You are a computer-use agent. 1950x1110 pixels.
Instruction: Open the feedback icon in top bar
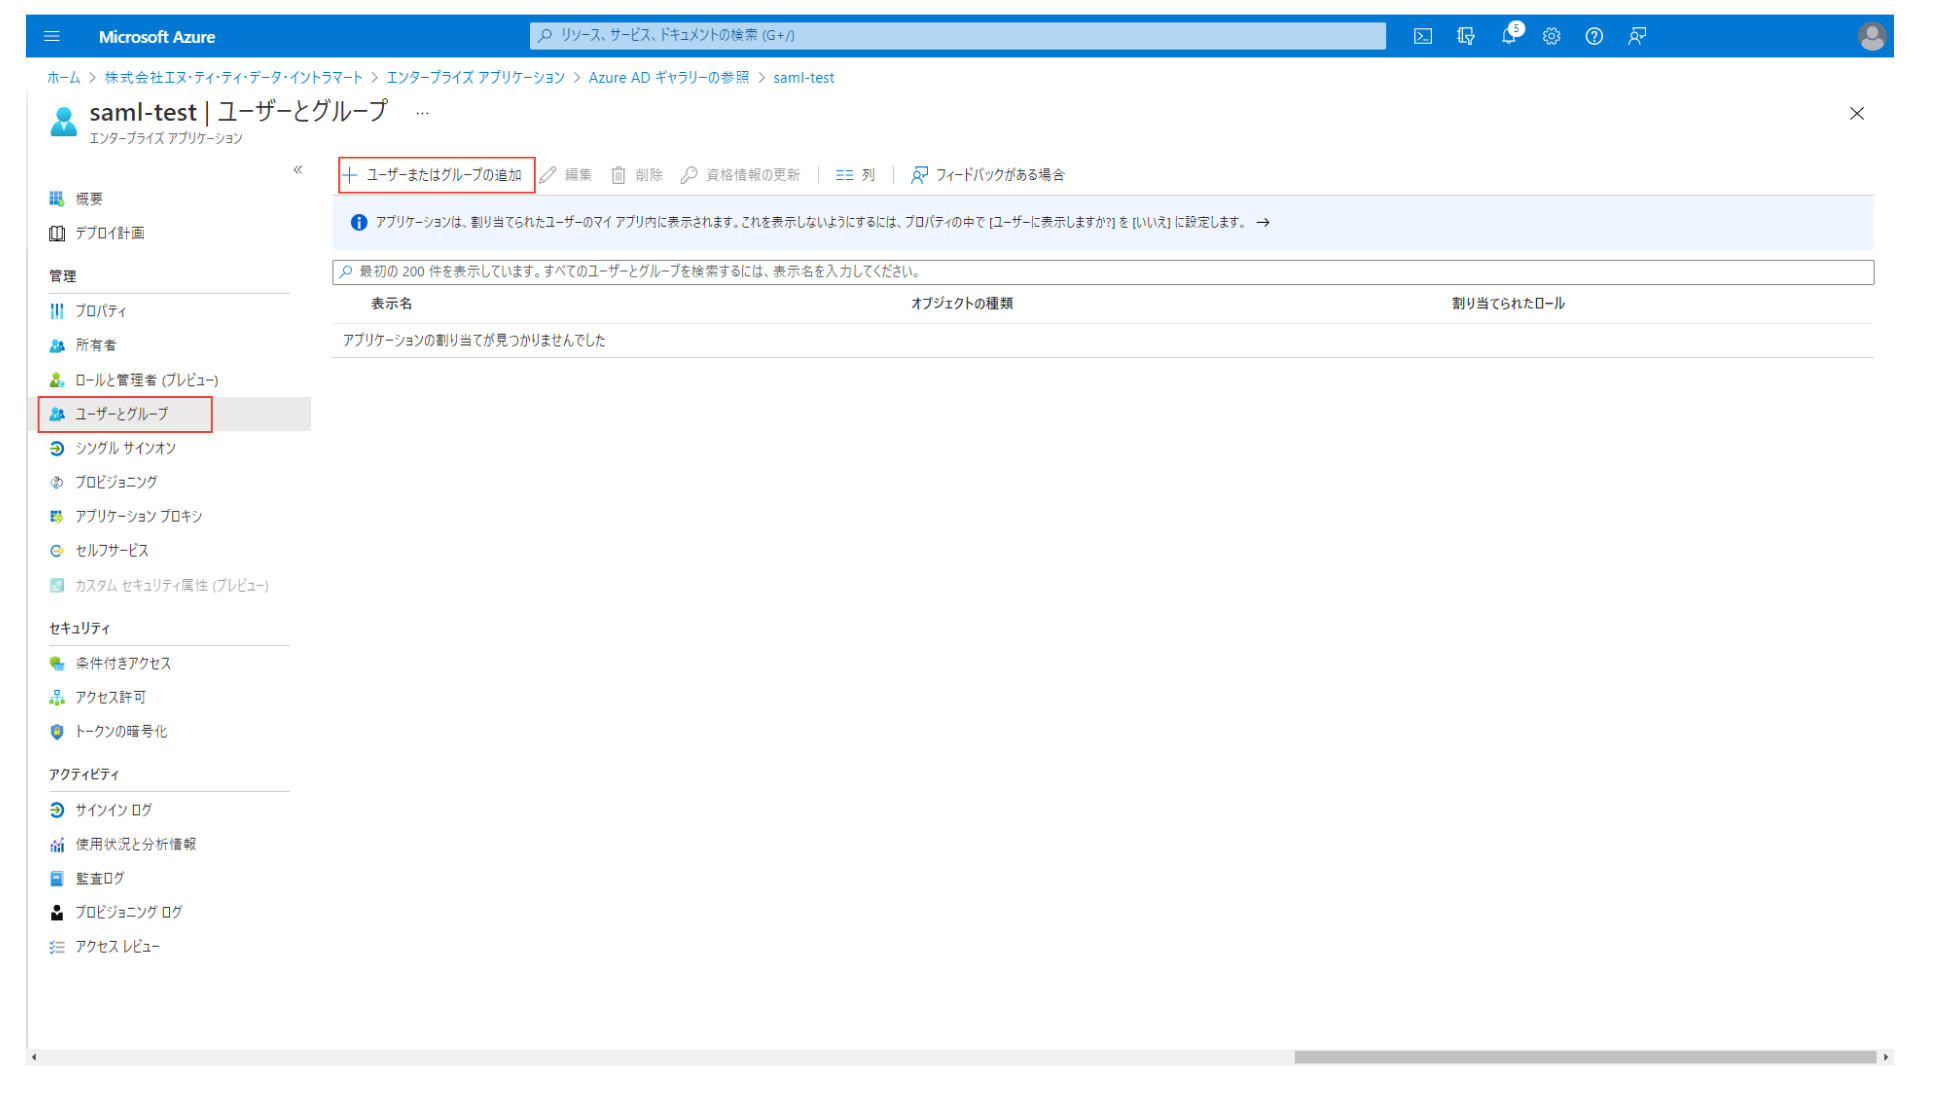(1637, 36)
